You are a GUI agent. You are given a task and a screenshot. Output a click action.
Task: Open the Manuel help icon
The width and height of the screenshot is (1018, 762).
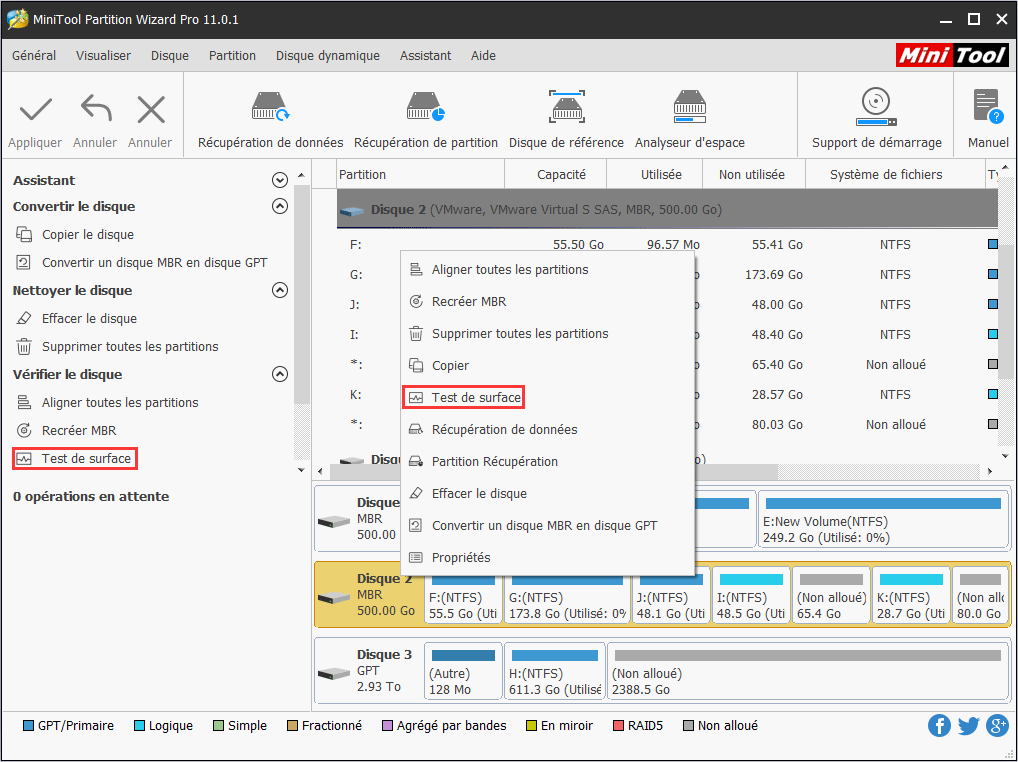tap(988, 106)
